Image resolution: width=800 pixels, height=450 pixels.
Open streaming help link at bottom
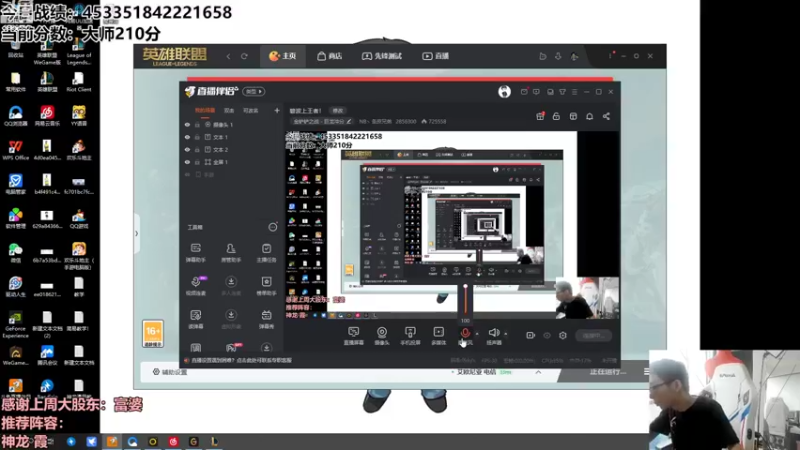(x=240, y=360)
